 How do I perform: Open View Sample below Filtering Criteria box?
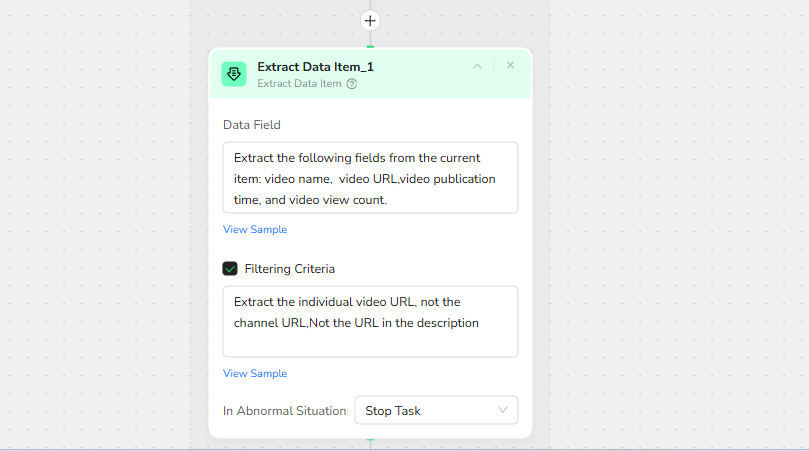tap(255, 374)
